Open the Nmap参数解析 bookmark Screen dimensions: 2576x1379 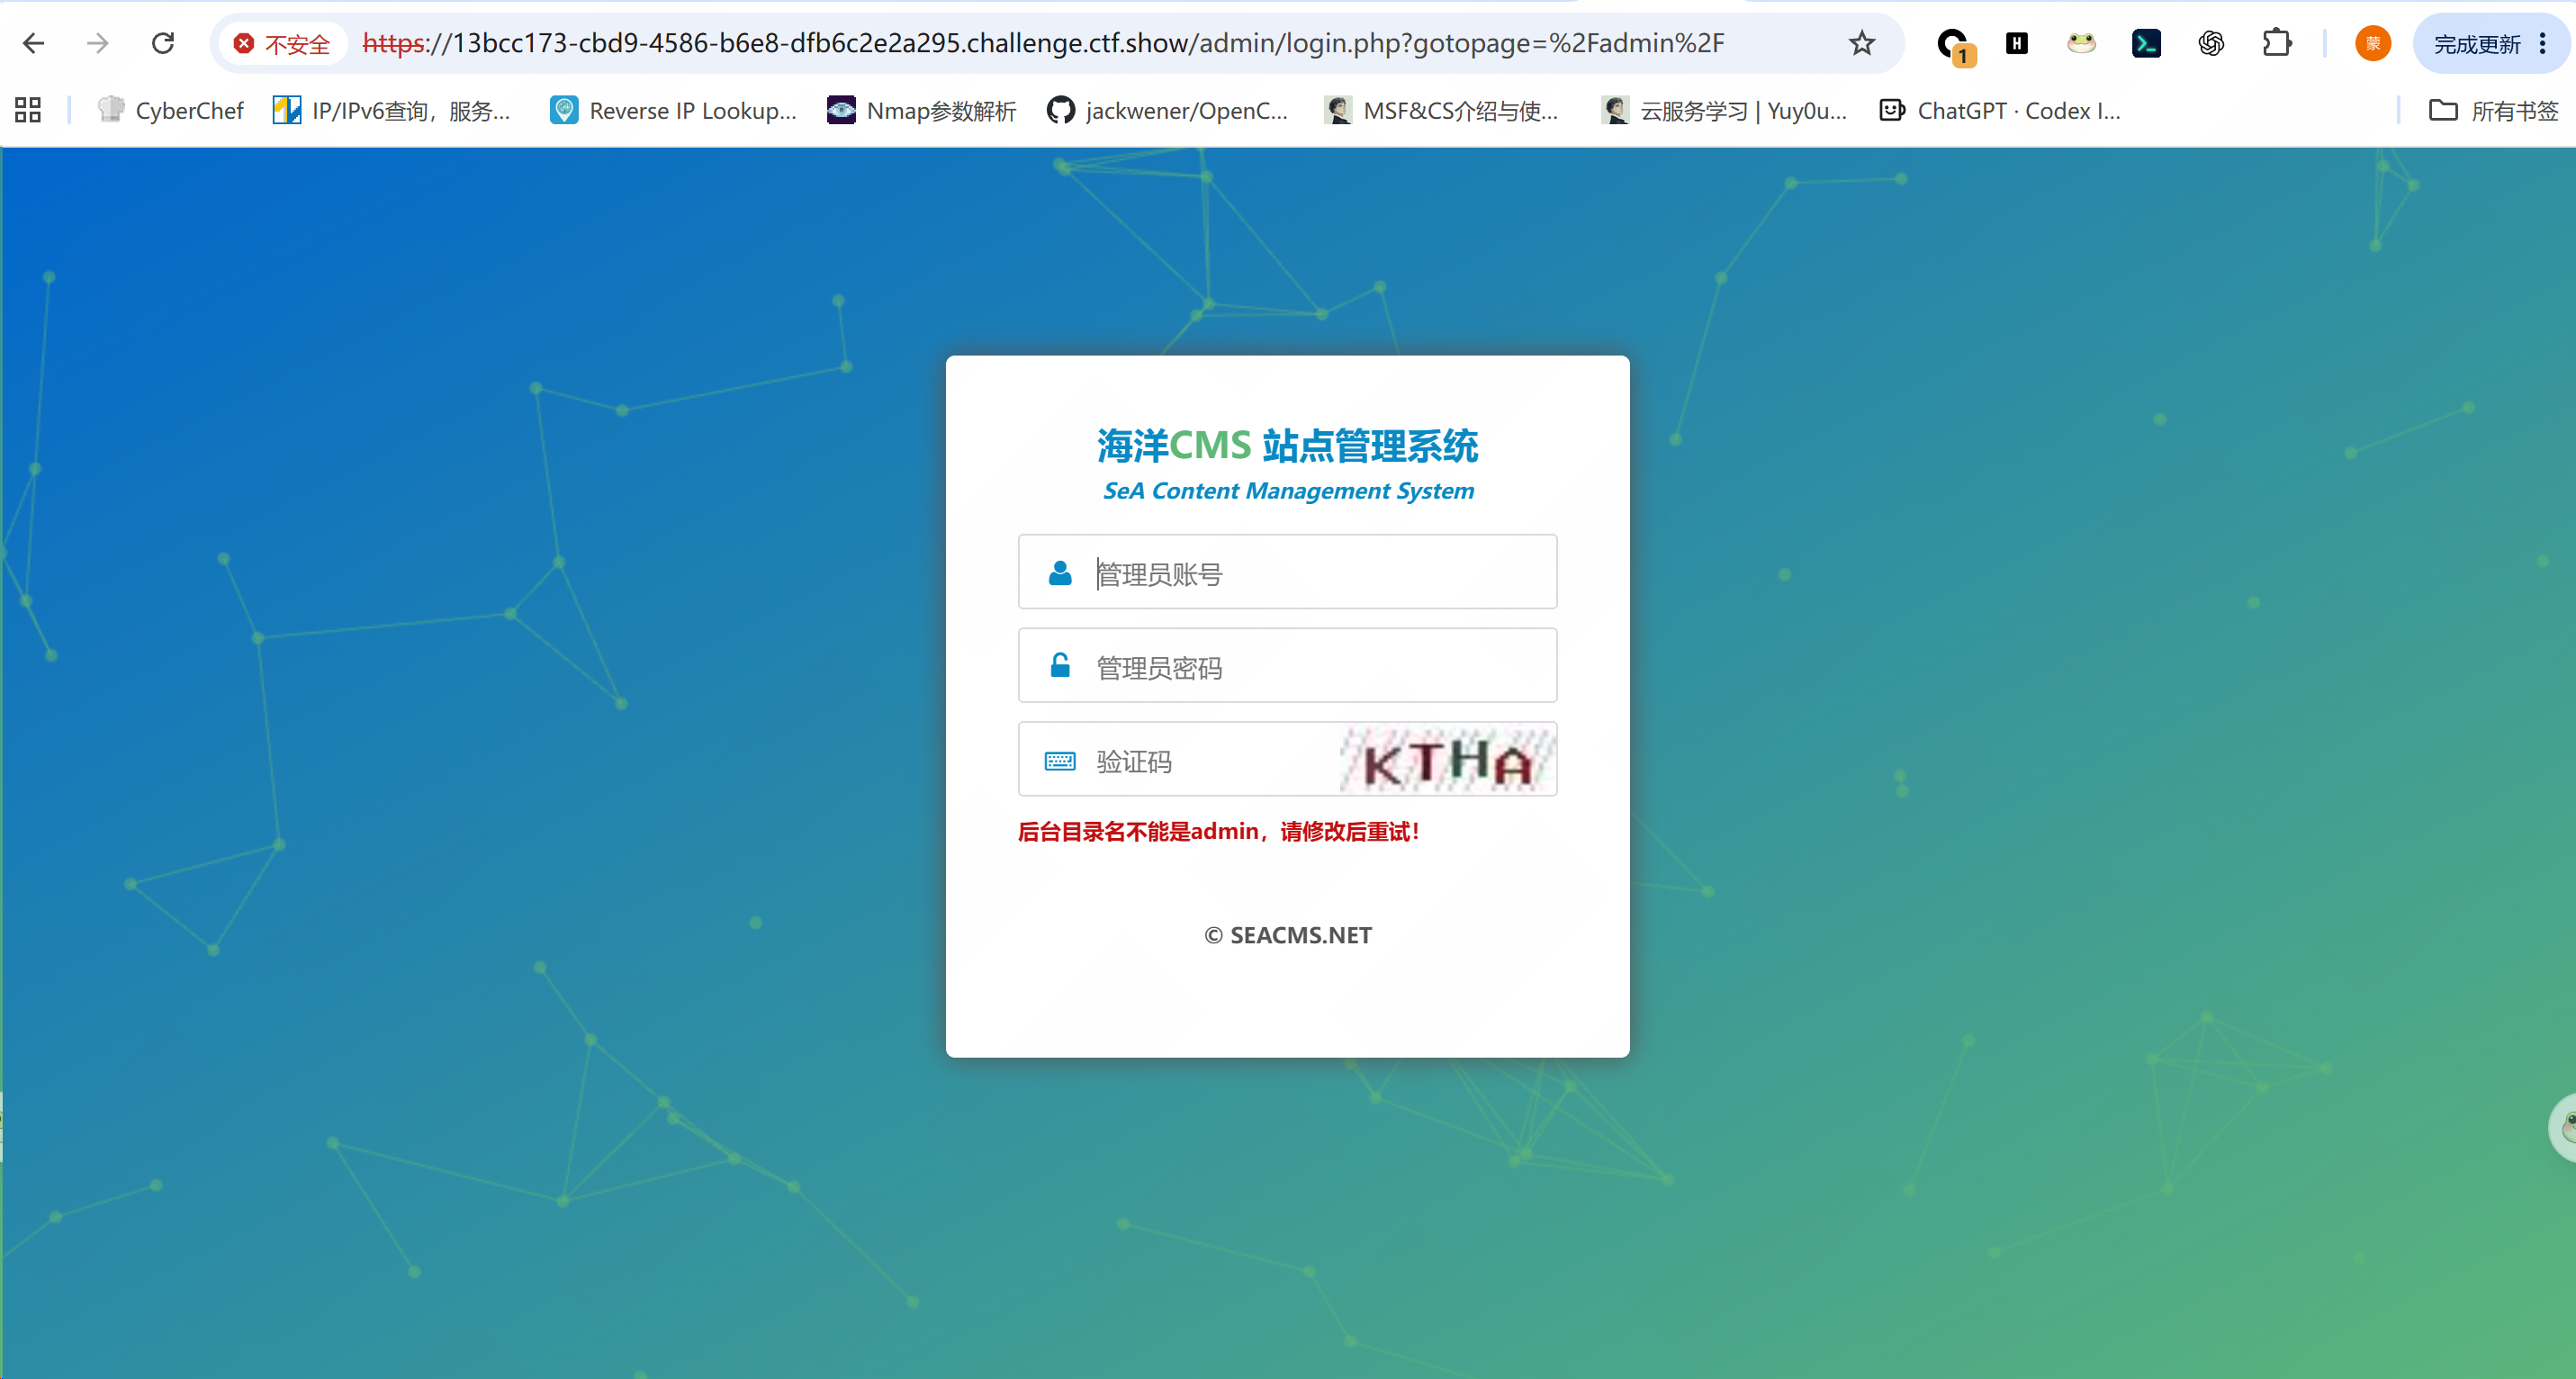click(922, 110)
